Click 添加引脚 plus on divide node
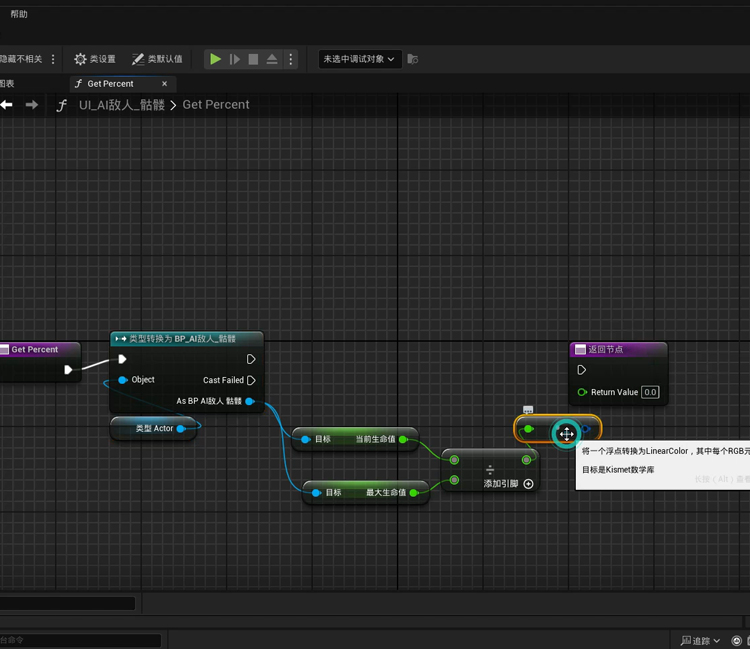Image resolution: width=750 pixels, height=649 pixels. [528, 484]
